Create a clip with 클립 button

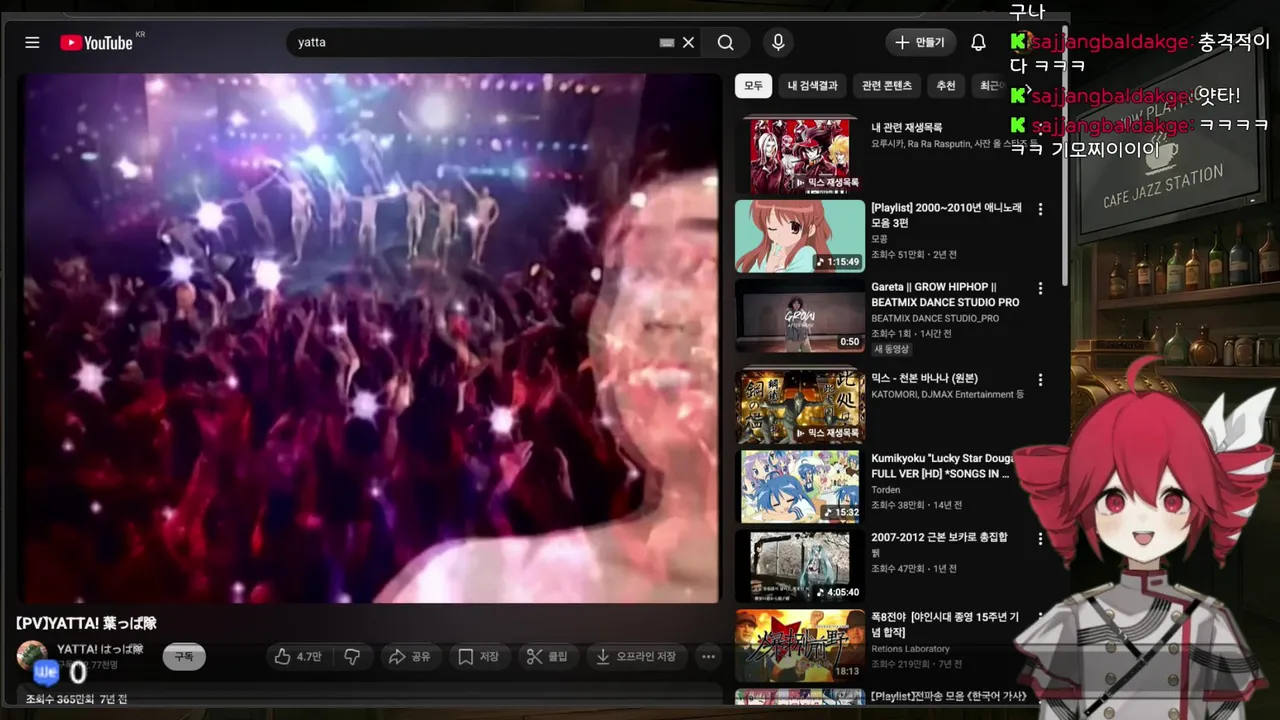(547, 657)
